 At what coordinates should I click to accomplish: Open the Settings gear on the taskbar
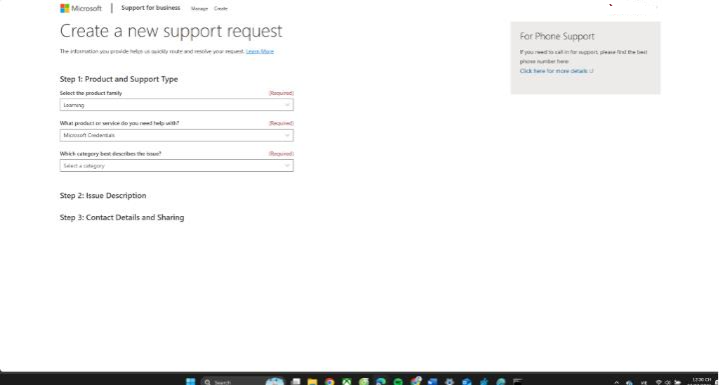449,381
